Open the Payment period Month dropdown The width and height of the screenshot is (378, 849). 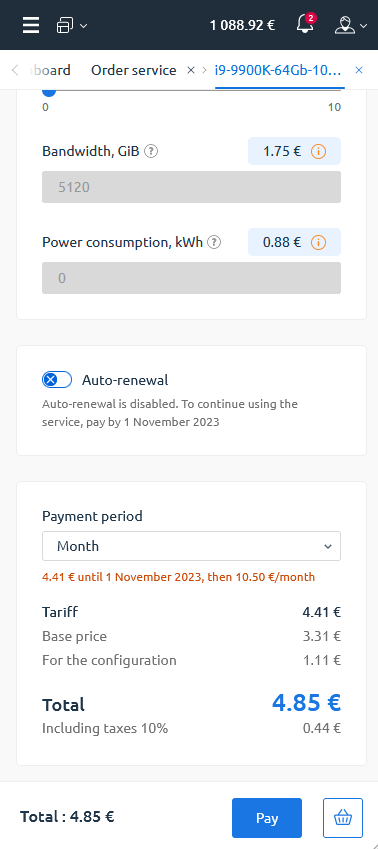[191, 546]
